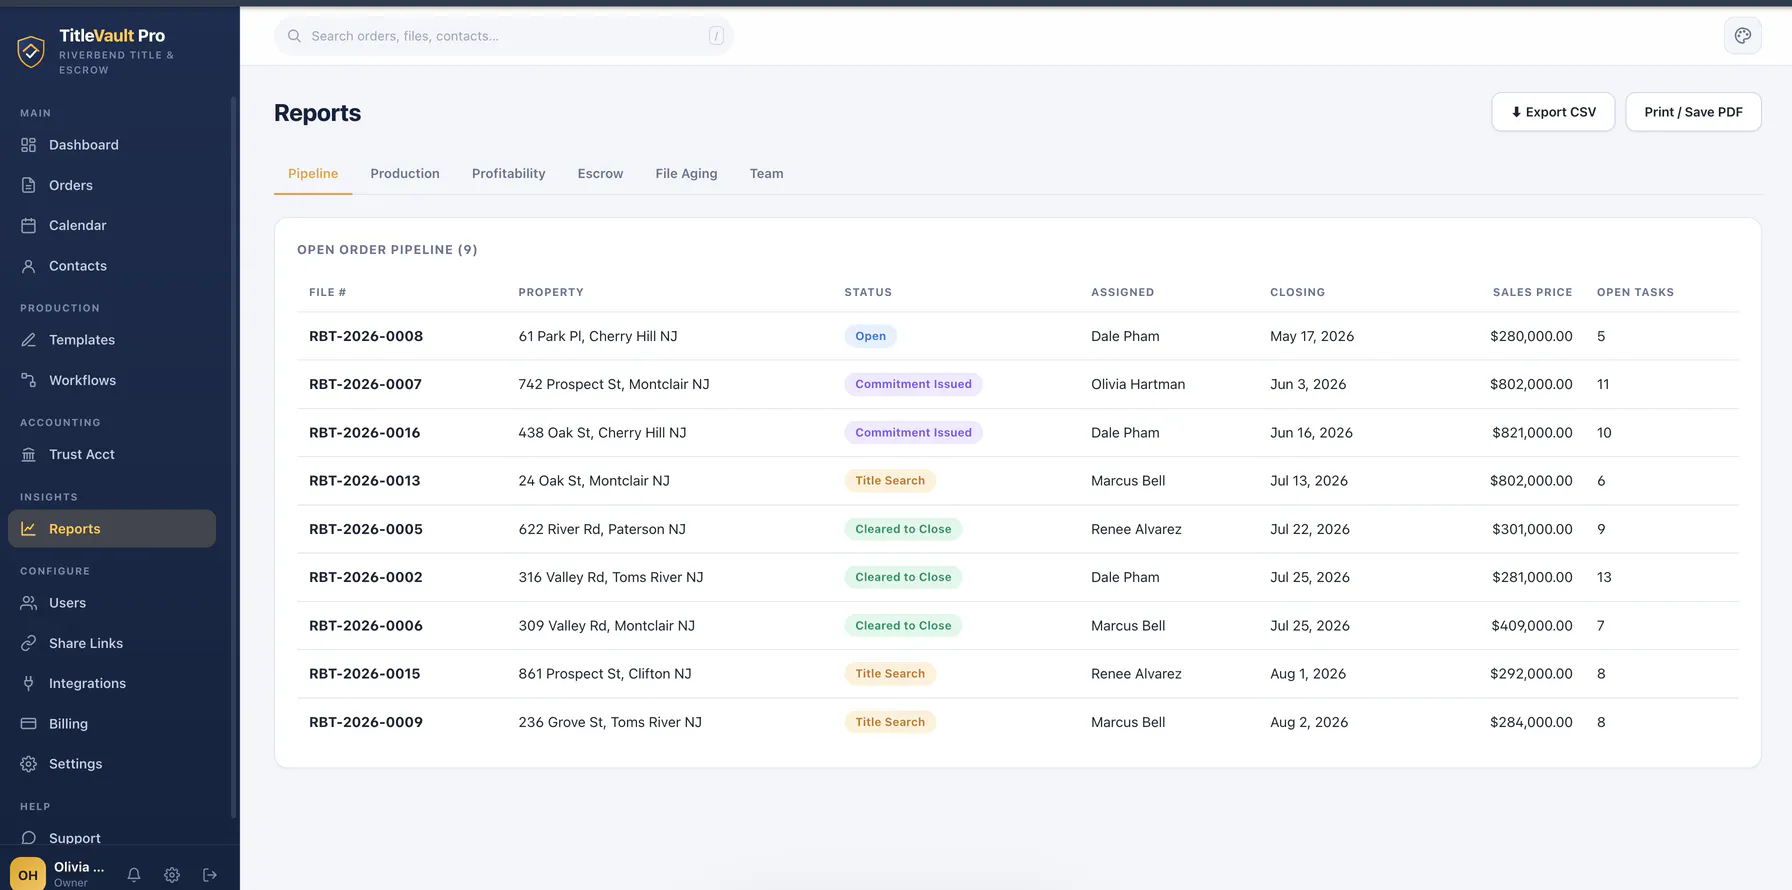Select the File Aging tab

point(687,173)
